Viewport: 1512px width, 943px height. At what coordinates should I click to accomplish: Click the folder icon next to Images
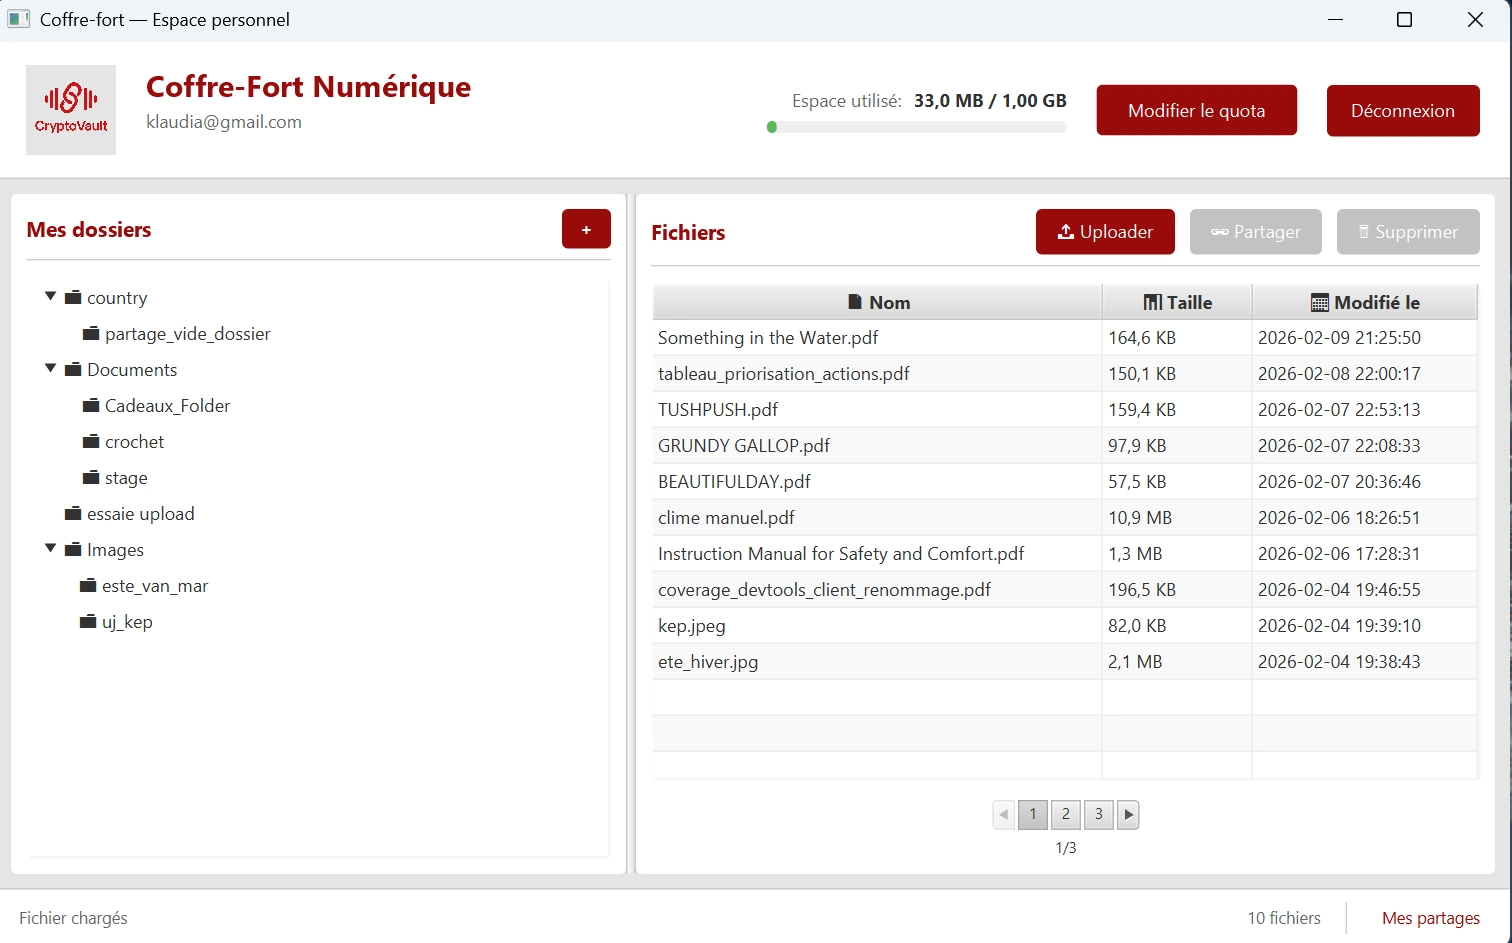point(73,549)
